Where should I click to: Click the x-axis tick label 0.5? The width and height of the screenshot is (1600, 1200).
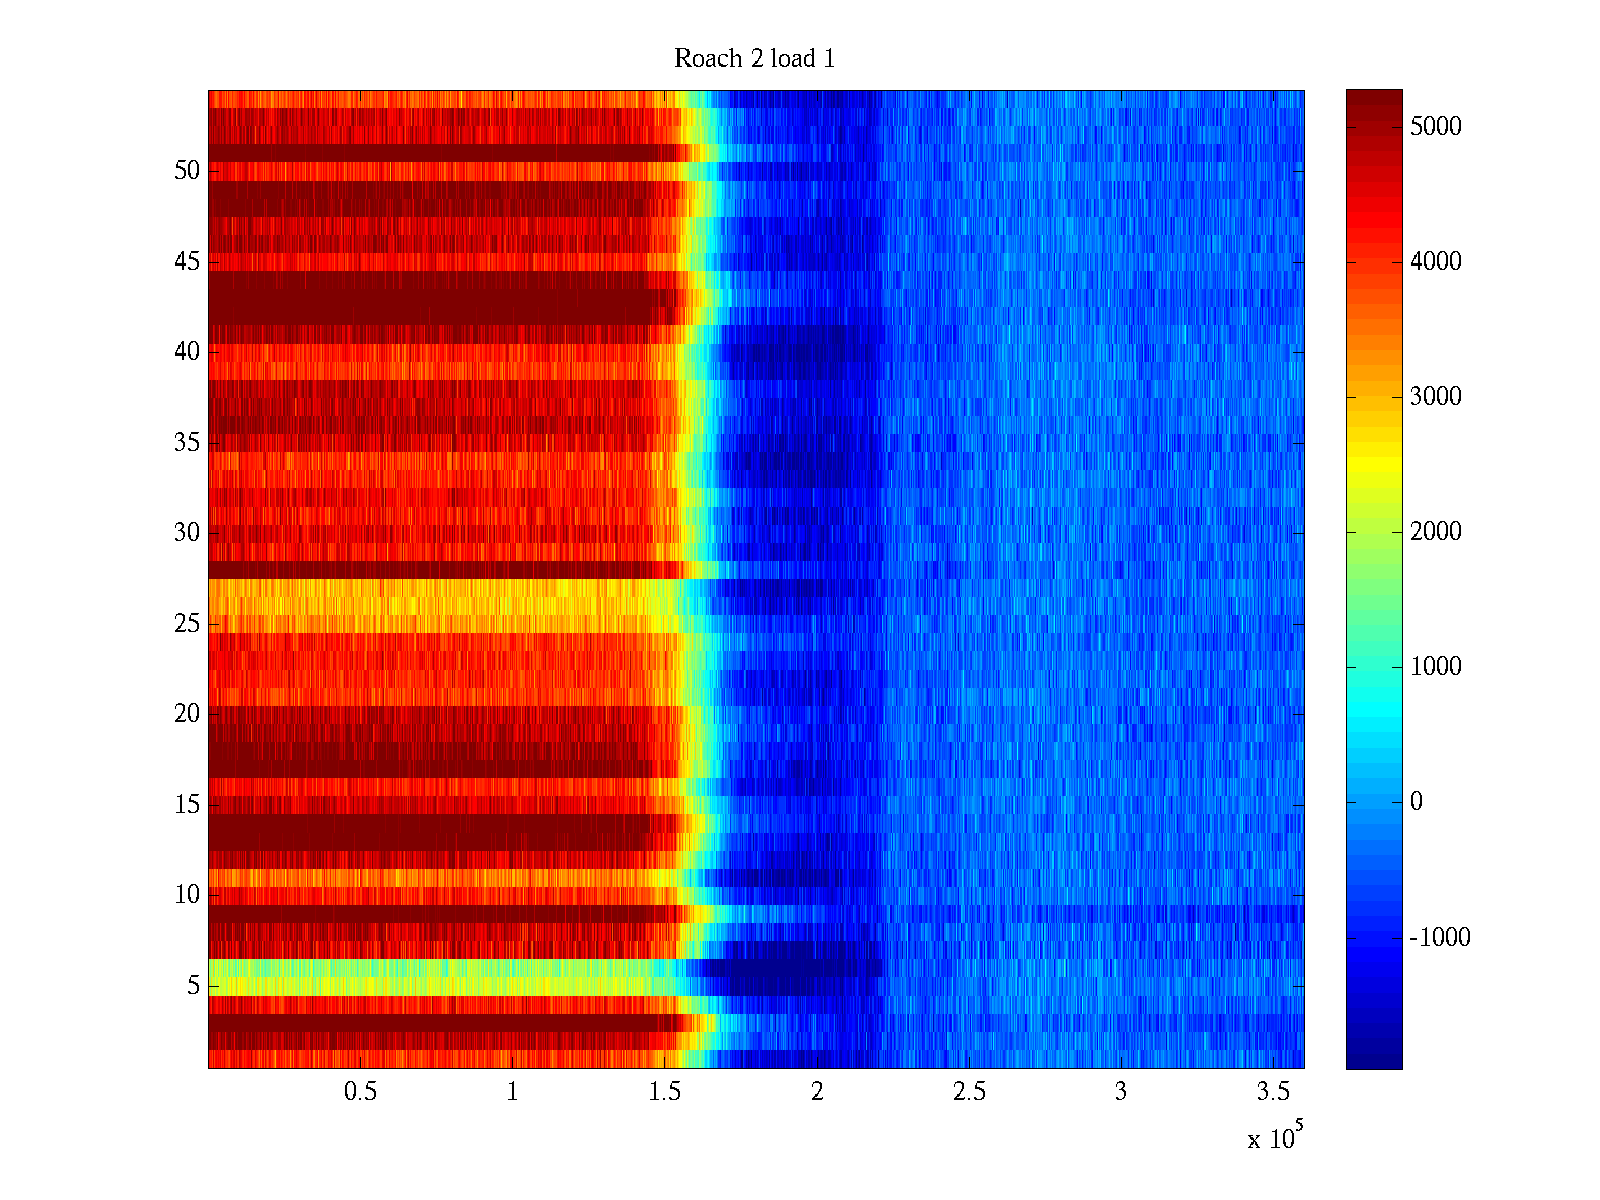pyautogui.click(x=360, y=1092)
